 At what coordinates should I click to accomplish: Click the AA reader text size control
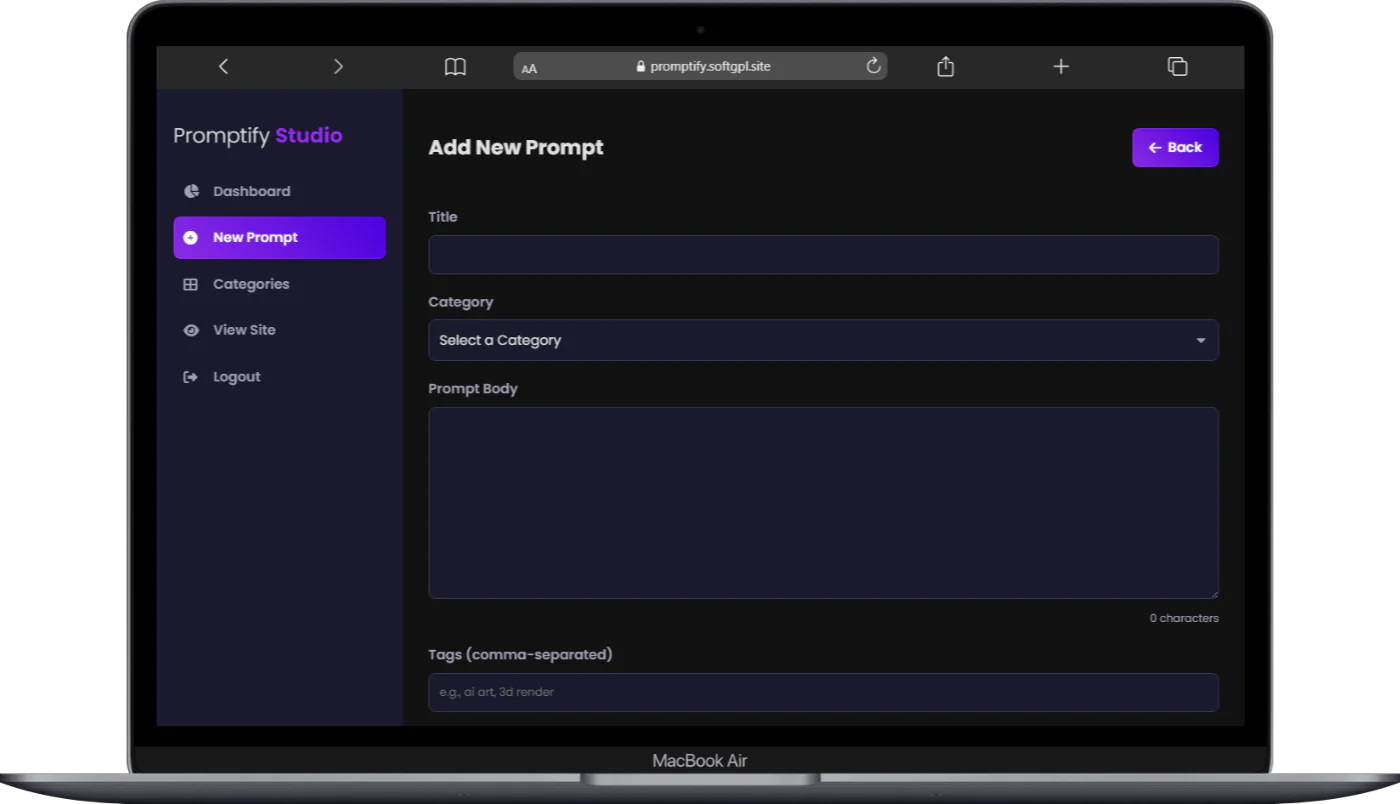(x=529, y=68)
